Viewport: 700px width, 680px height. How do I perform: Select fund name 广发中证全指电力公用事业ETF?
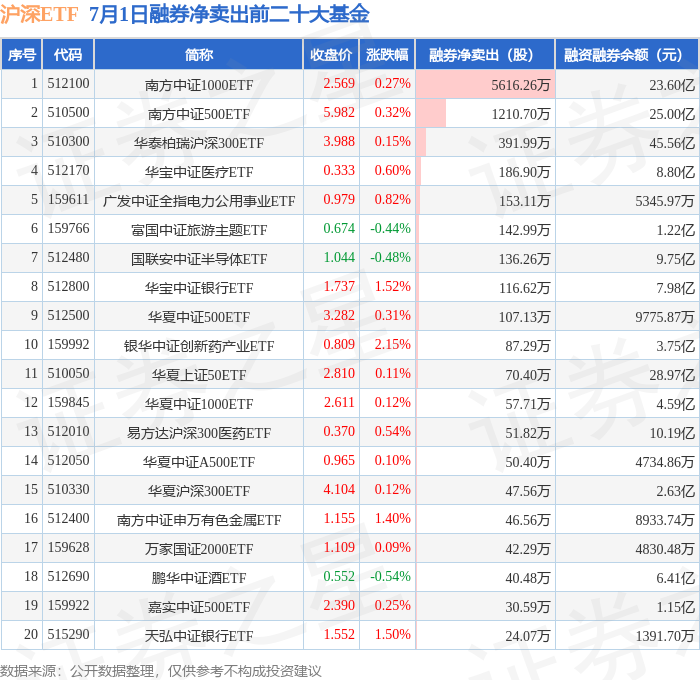pyautogui.click(x=199, y=201)
